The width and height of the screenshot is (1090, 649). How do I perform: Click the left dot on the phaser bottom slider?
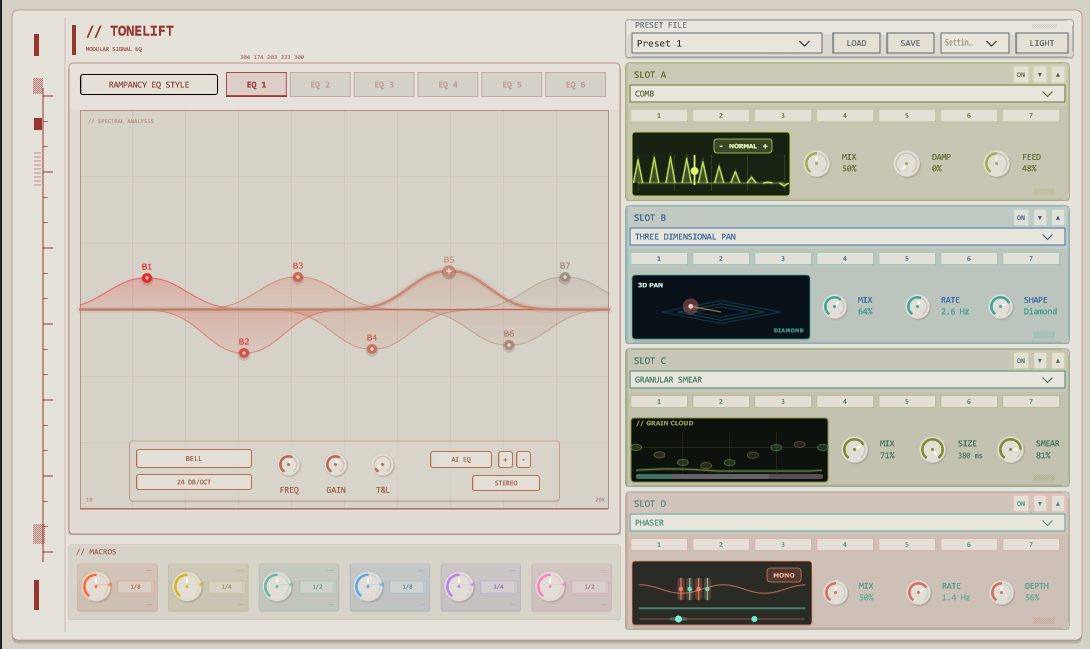tap(678, 618)
